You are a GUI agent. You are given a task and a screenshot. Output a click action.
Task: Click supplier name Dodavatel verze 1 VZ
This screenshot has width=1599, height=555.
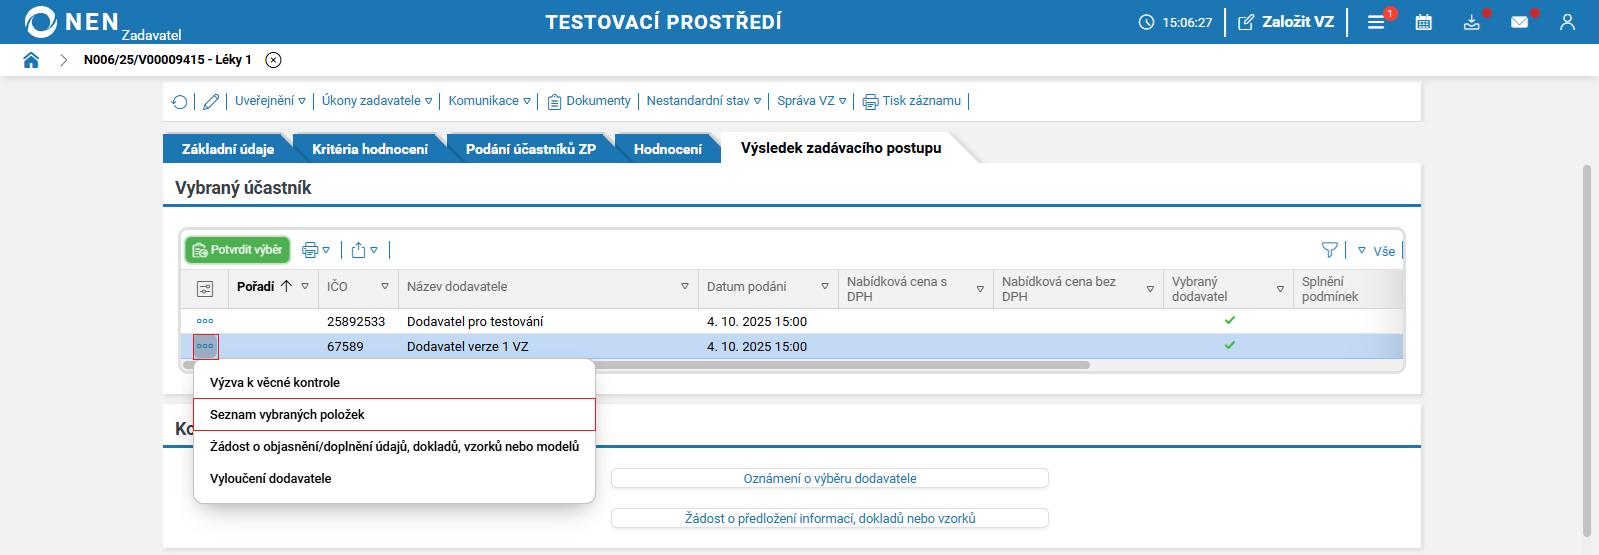pyautogui.click(x=467, y=347)
